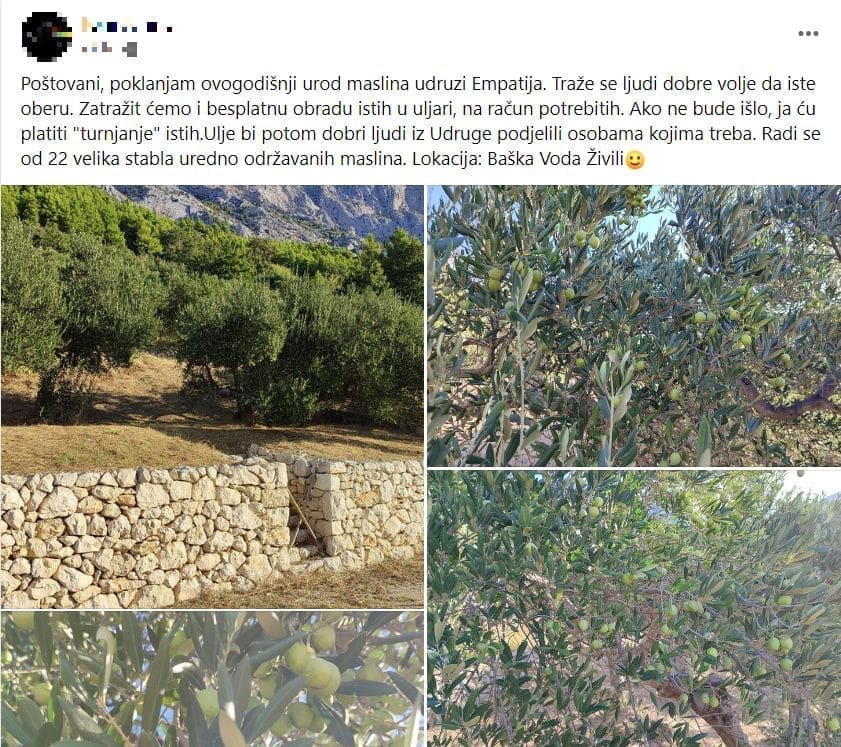Click the blurred post timestamp
Image resolution: width=841 pixels, height=747 pixels.
(97, 49)
